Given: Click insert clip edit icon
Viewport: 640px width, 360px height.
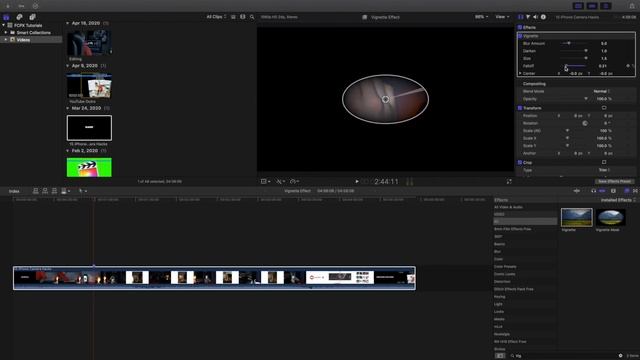Looking at the screenshot, I should [x=45, y=191].
